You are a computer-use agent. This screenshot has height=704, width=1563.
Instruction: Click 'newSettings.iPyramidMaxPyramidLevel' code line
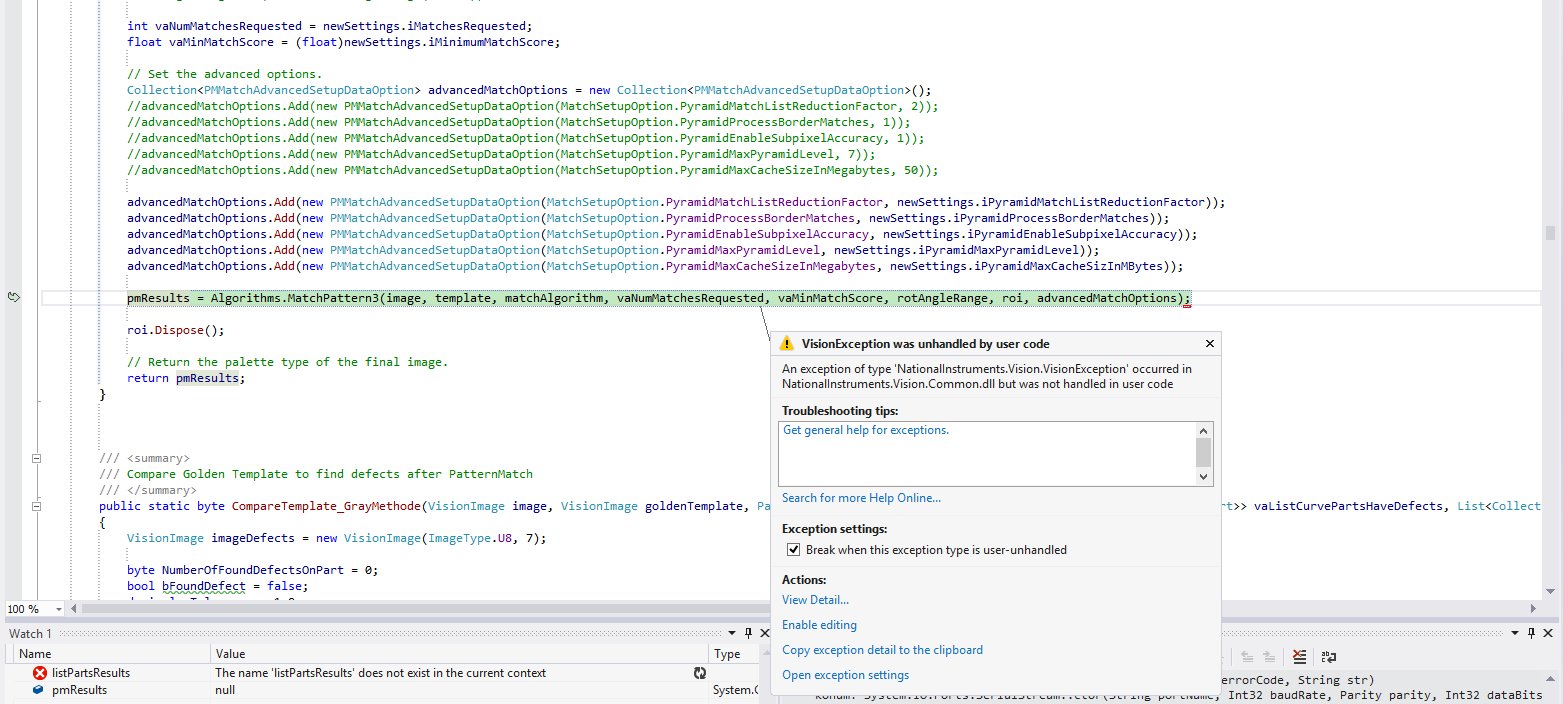point(613,250)
